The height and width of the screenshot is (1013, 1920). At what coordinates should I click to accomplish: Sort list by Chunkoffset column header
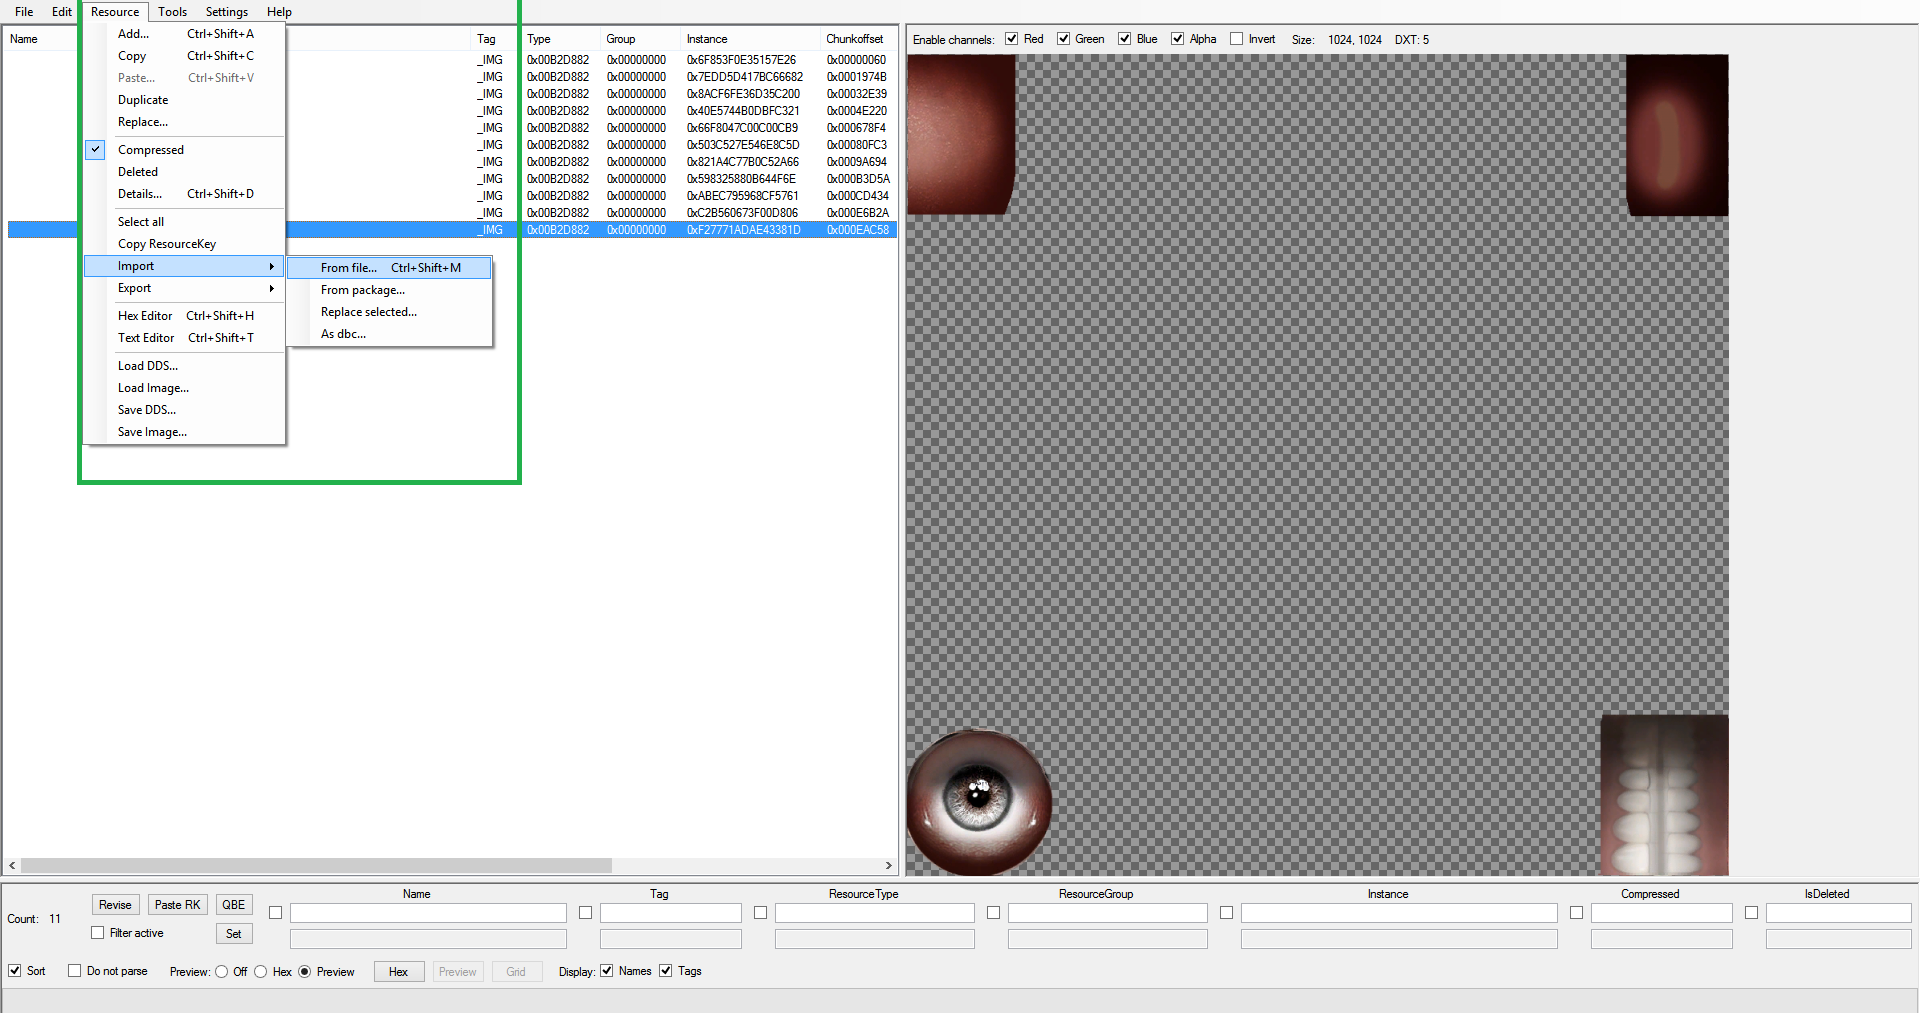(858, 39)
